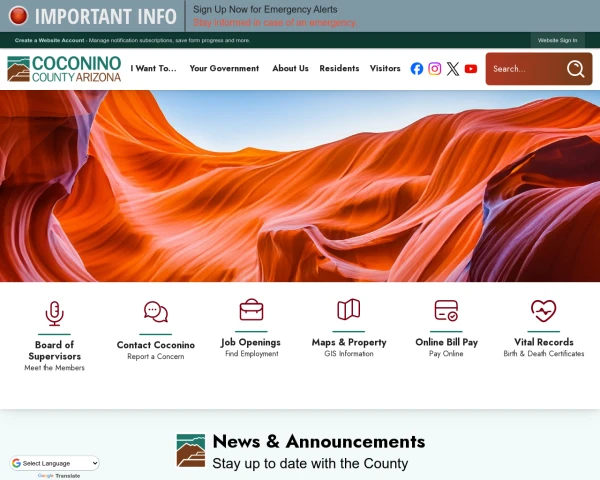Click Find Employment subtitle
This screenshot has width=600, height=480.
tap(252, 354)
